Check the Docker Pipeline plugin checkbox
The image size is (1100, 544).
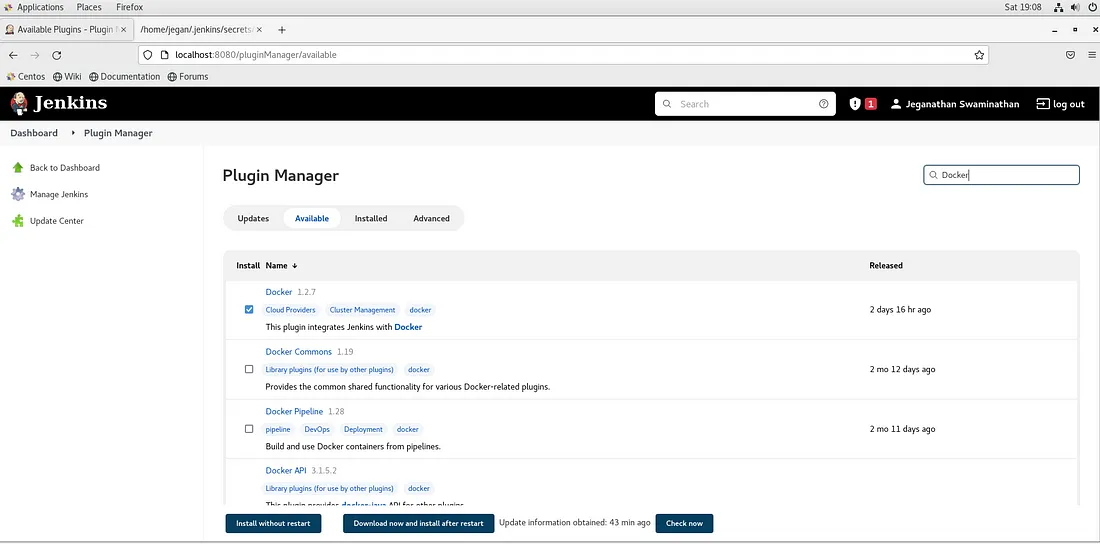coord(249,429)
